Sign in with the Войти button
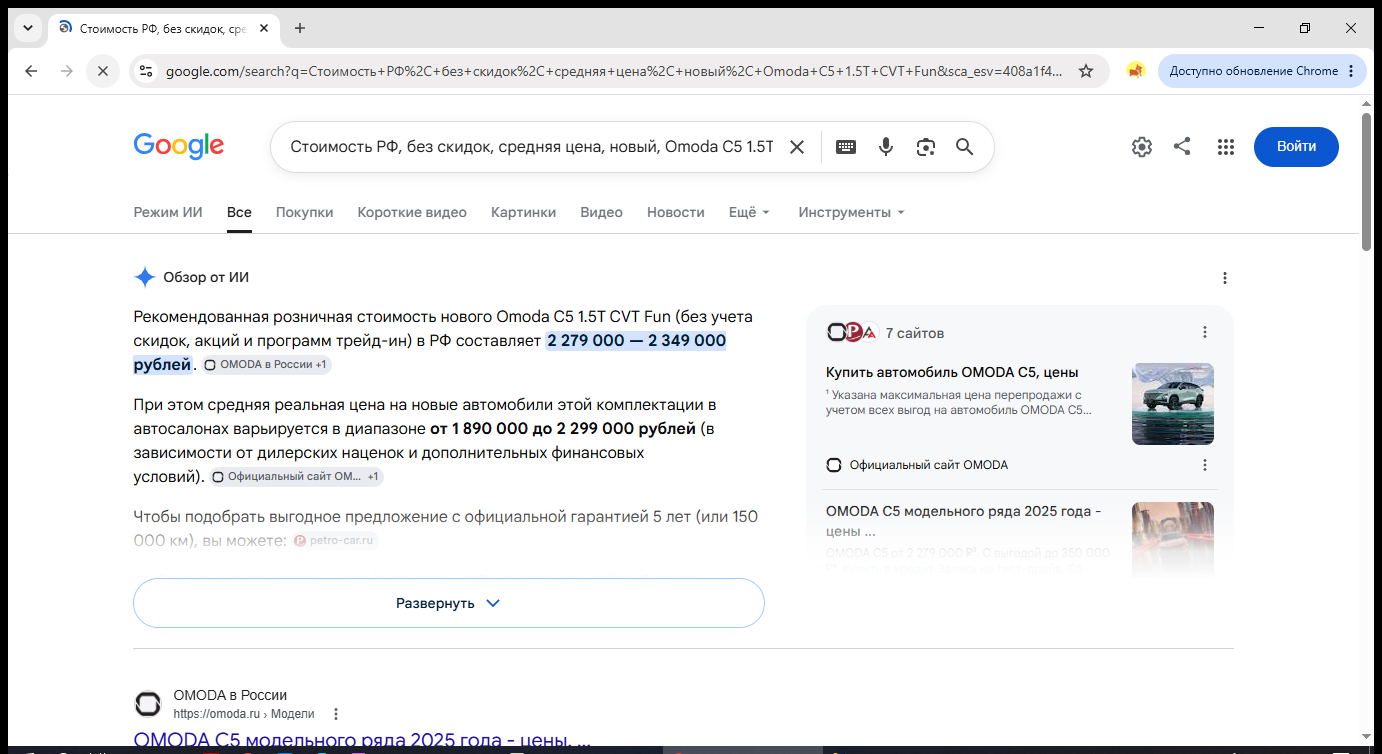The image size is (1382, 754). [x=1296, y=147]
